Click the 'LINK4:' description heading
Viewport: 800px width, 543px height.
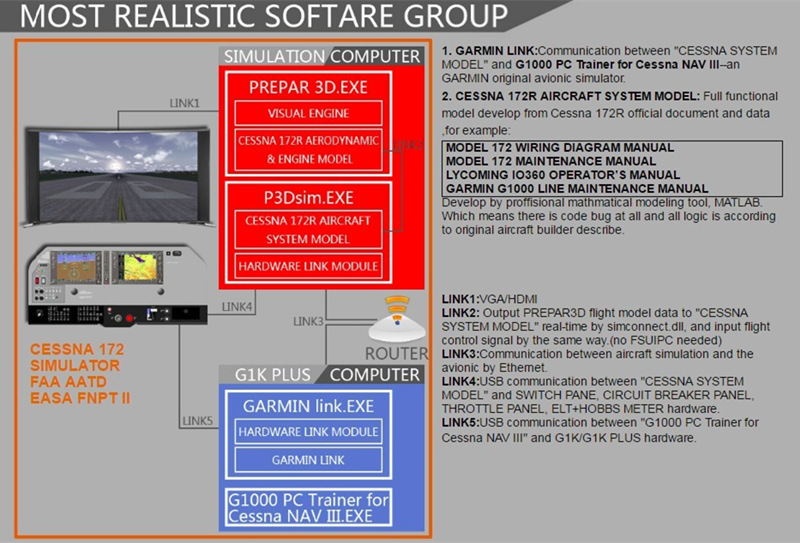pyautogui.click(x=461, y=381)
